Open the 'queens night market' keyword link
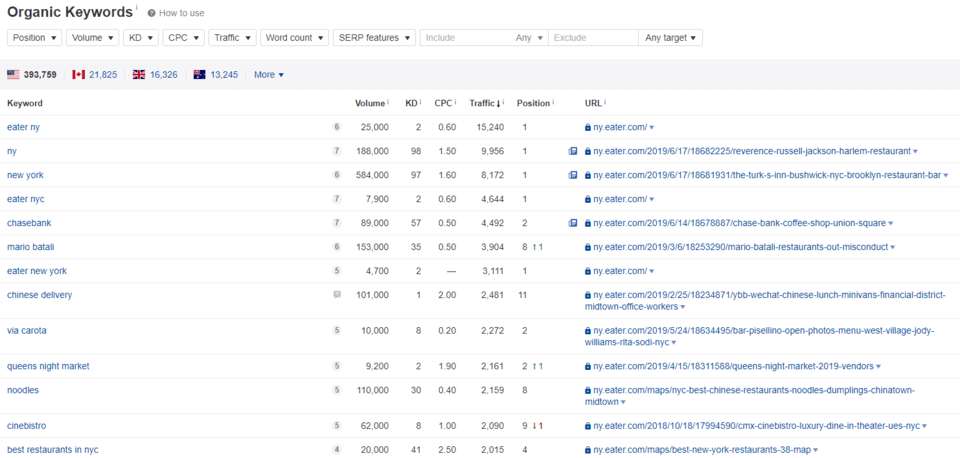 pyautogui.click(x=48, y=366)
